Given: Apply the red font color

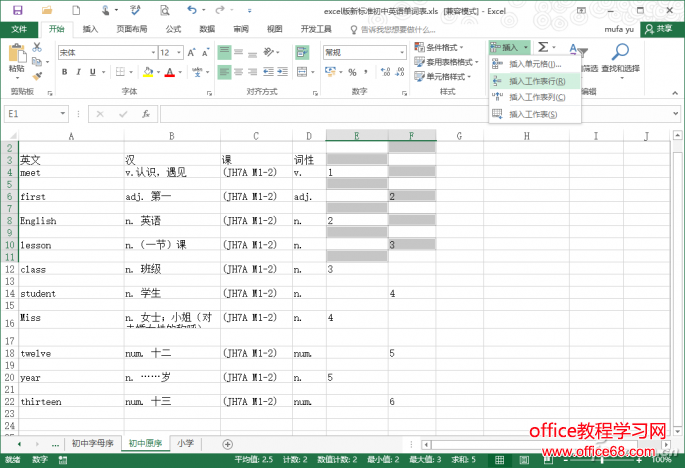Looking at the screenshot, I should tap(170, 72).
